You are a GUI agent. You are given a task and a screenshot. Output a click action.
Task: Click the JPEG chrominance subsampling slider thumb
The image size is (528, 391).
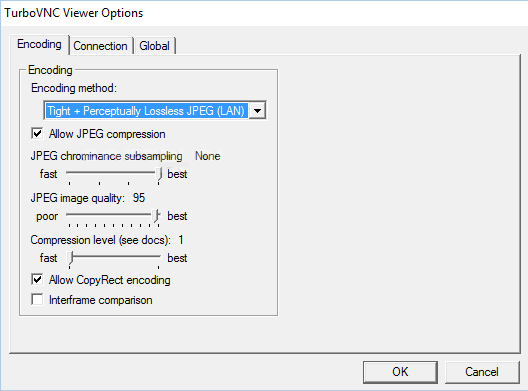[x=159, y=175]
